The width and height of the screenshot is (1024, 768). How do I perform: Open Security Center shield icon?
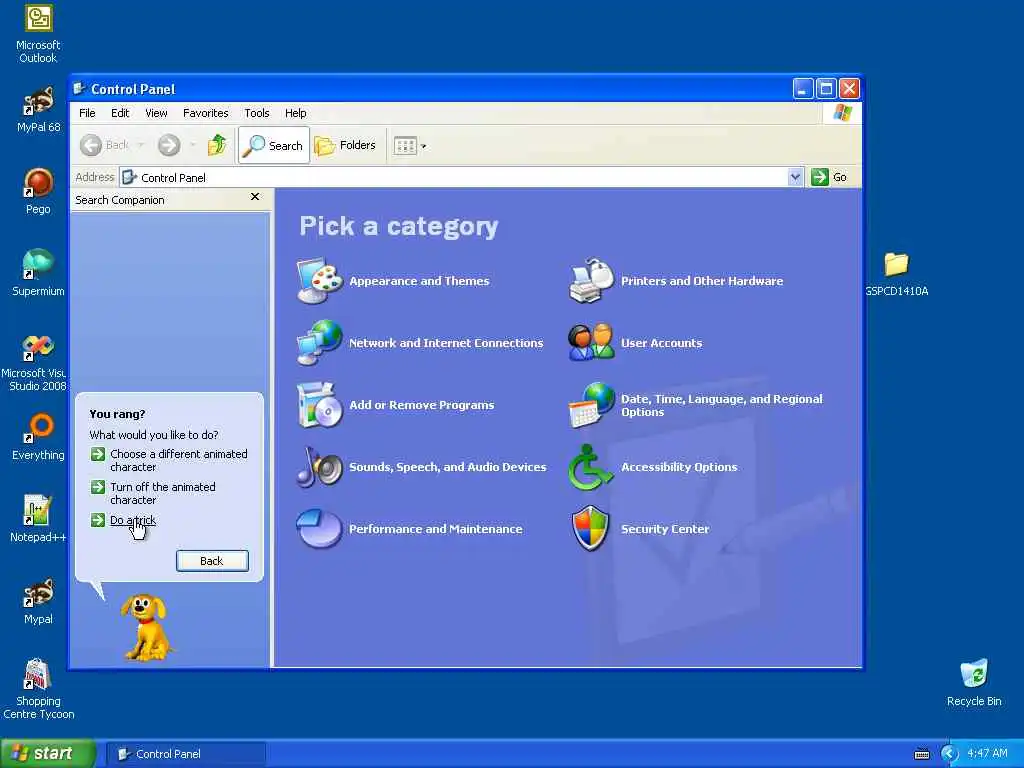[590, 528]
